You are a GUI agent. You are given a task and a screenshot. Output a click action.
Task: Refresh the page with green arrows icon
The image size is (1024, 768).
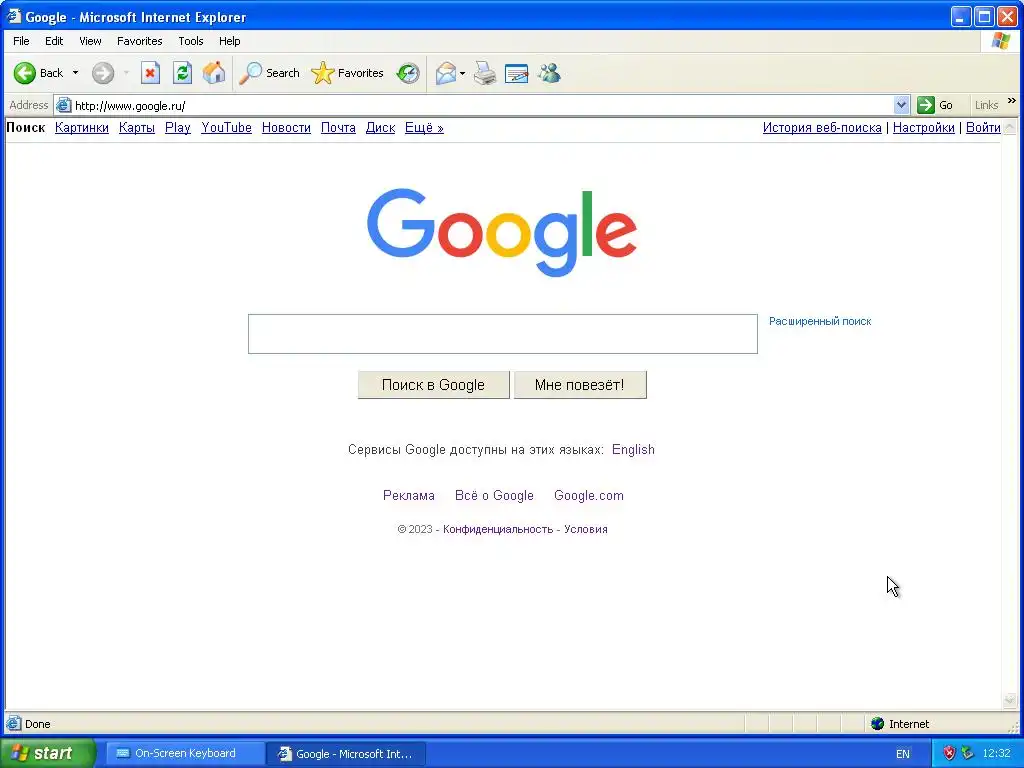click(182, 73)
